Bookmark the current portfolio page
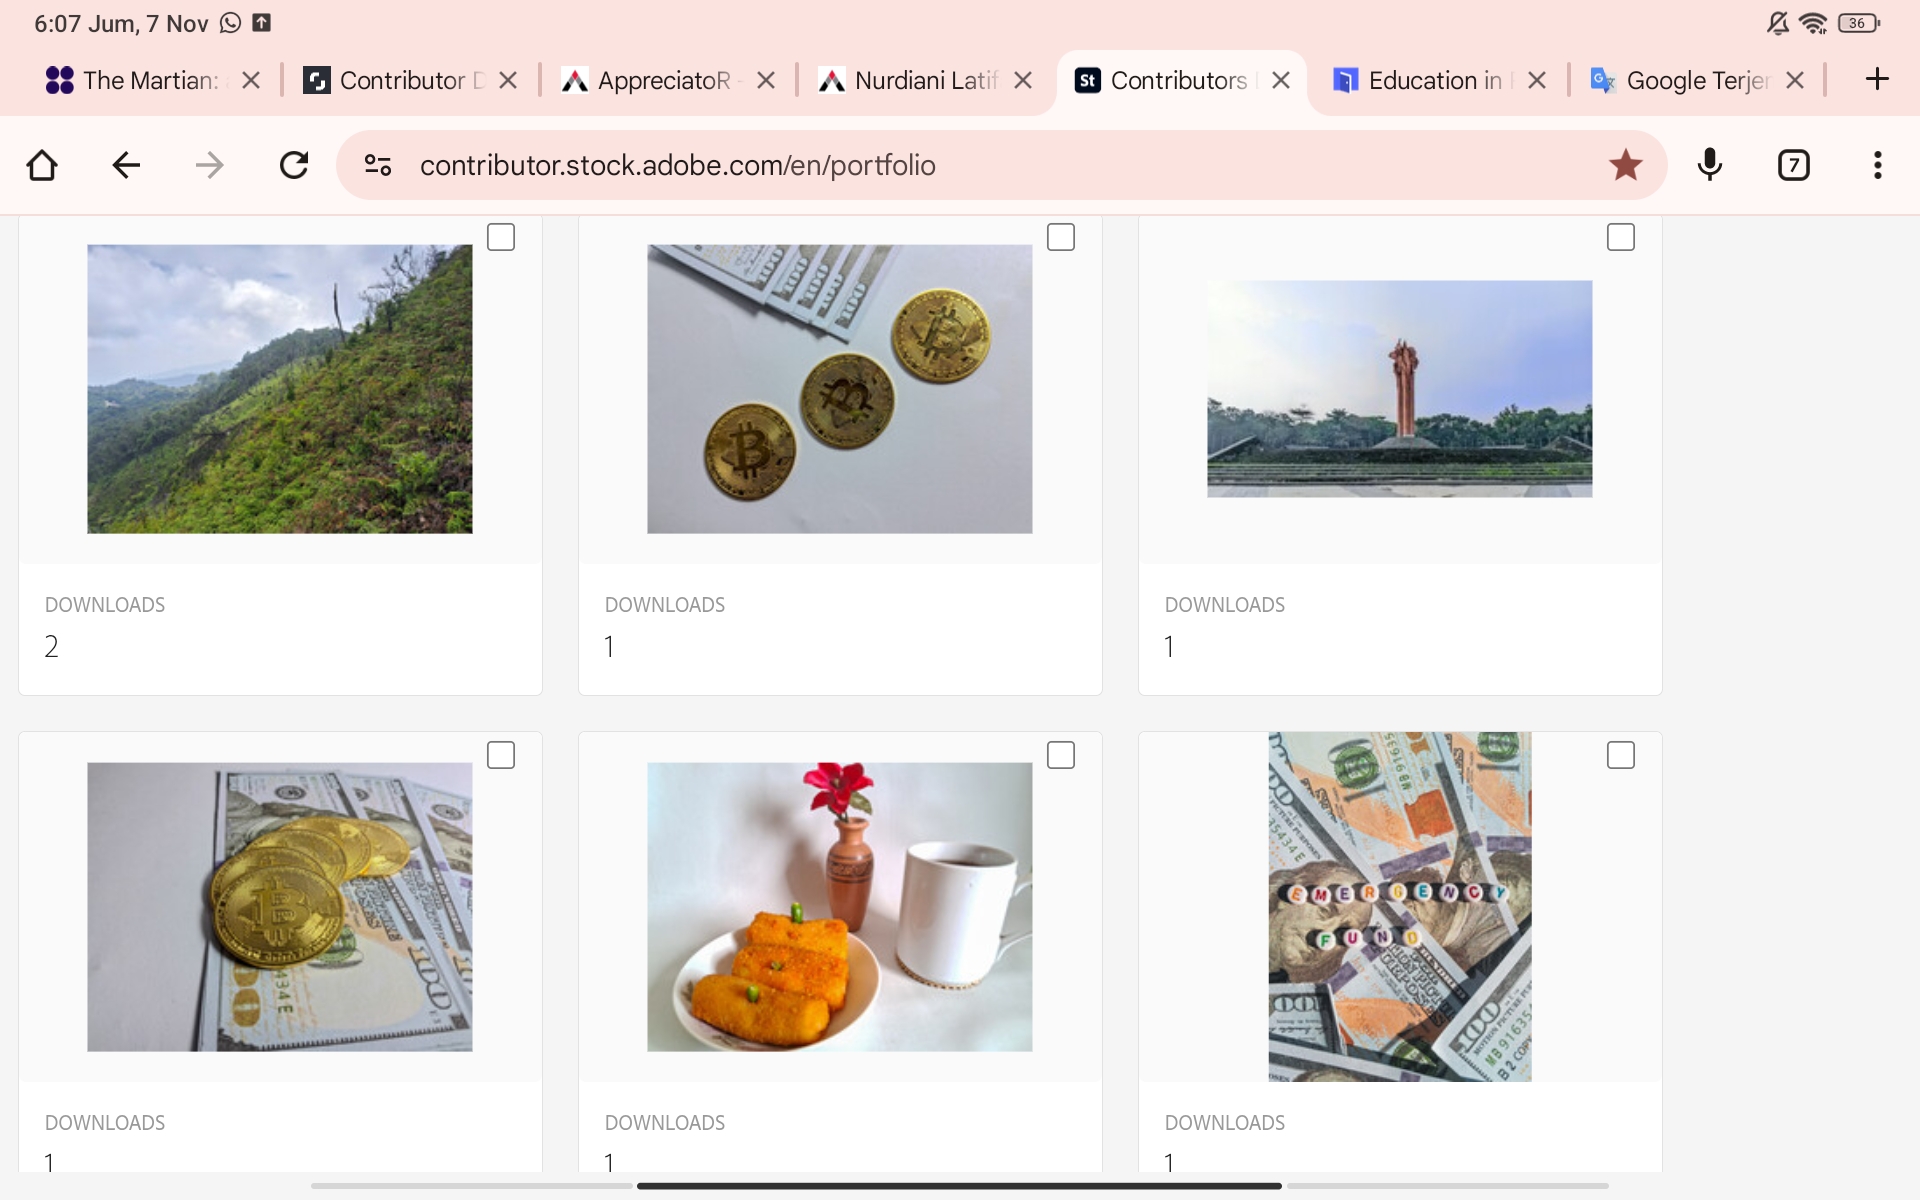1920x1200 pixels. point(1625,164)
